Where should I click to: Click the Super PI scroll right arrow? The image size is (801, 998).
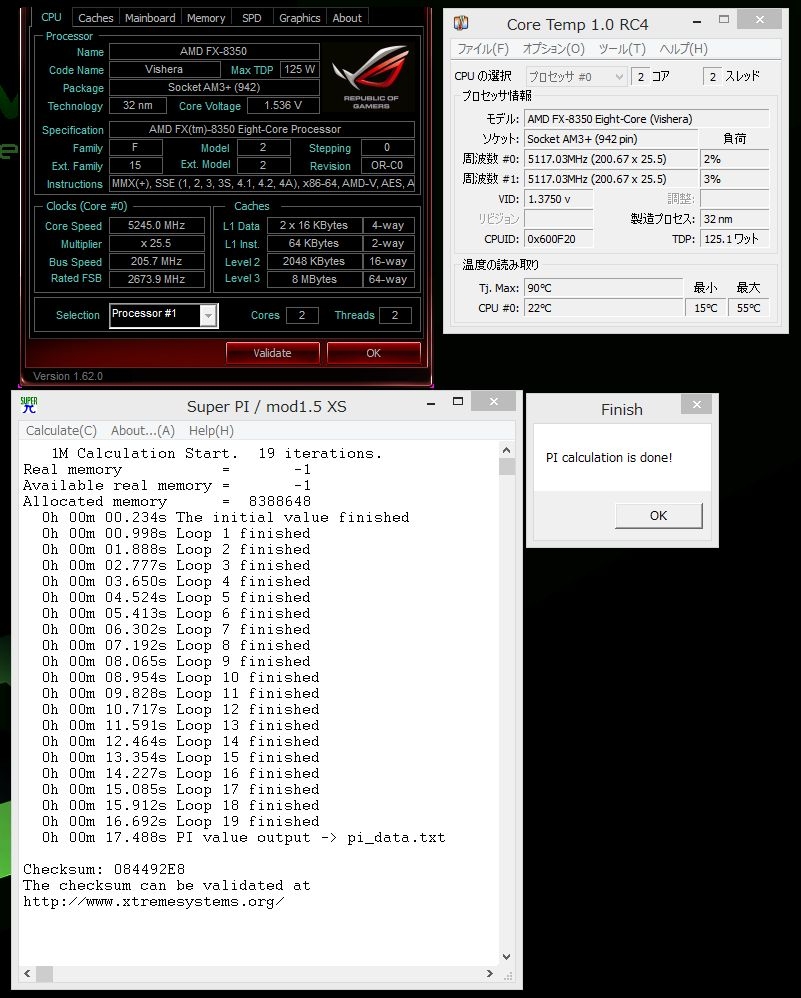[490, 974]
